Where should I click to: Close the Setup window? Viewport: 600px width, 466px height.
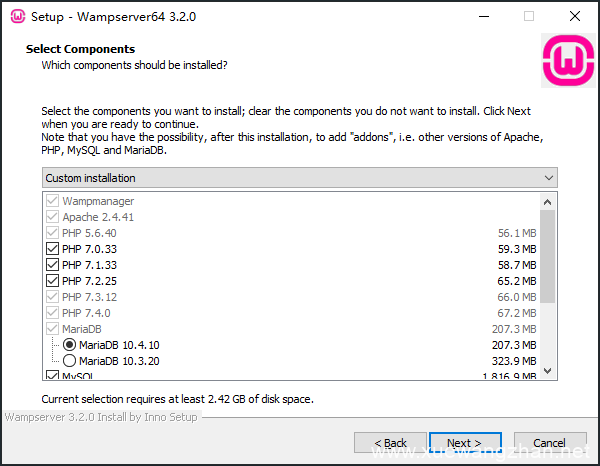click(572, 16)
